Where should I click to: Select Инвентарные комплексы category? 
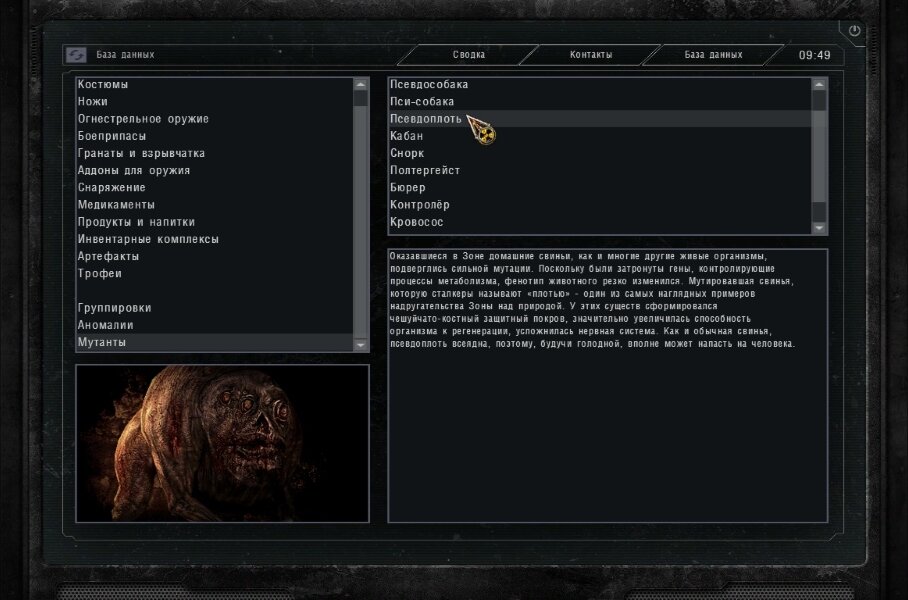(x=214, y=239)
